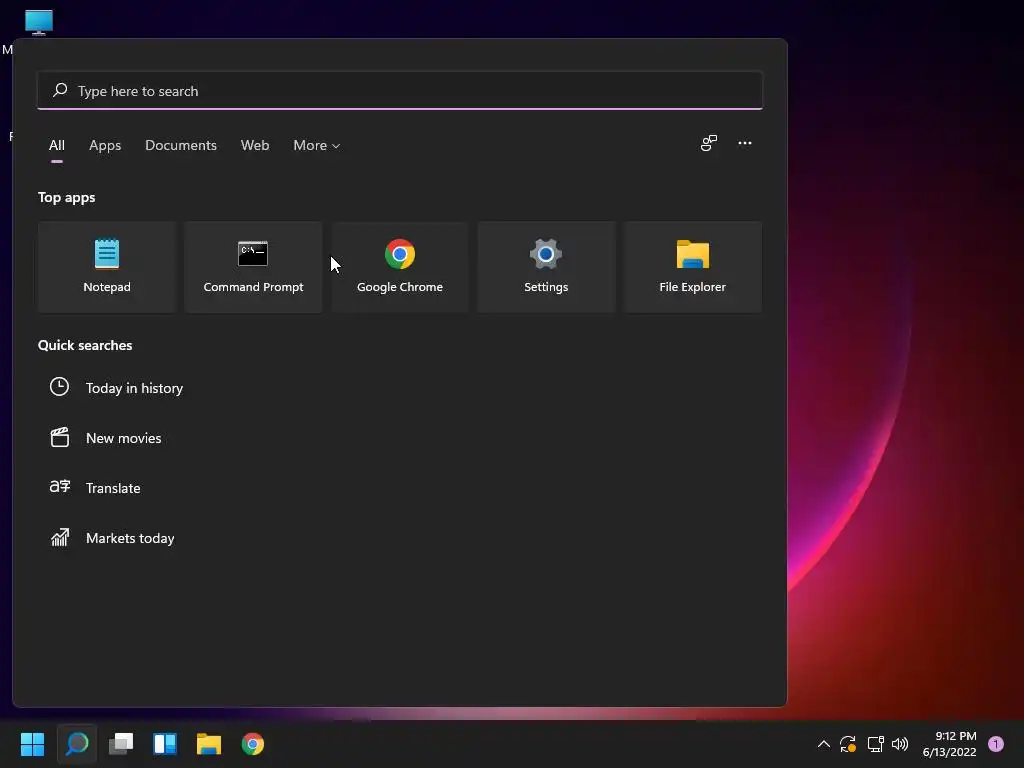Open Markets today quick search
1024x768 pixels.
tap(130, 538)
